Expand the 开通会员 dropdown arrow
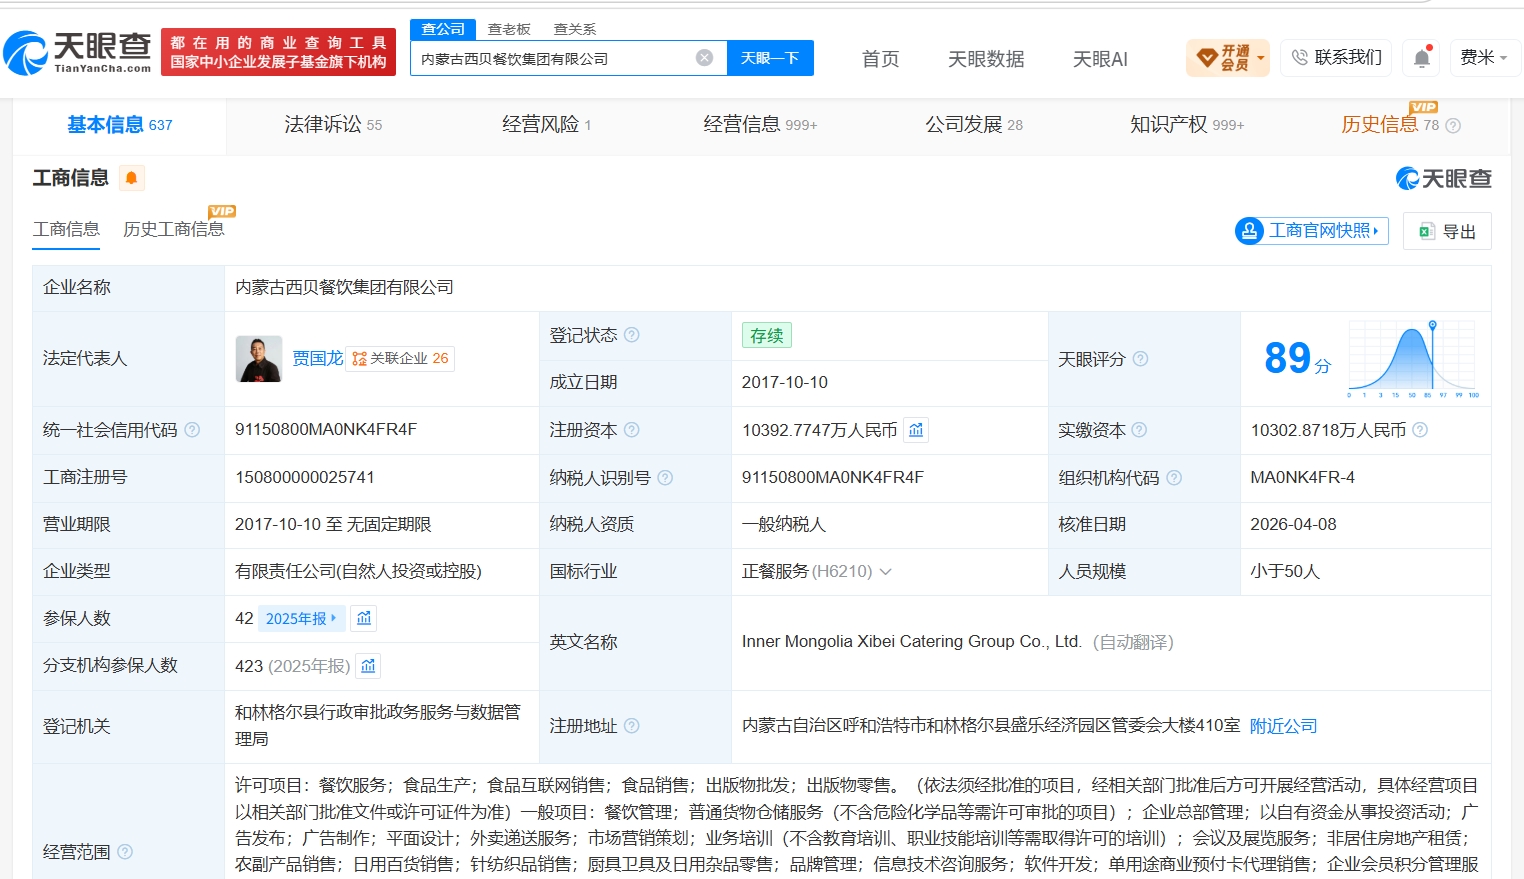 pyautogui.click(x=1260, y=58)
